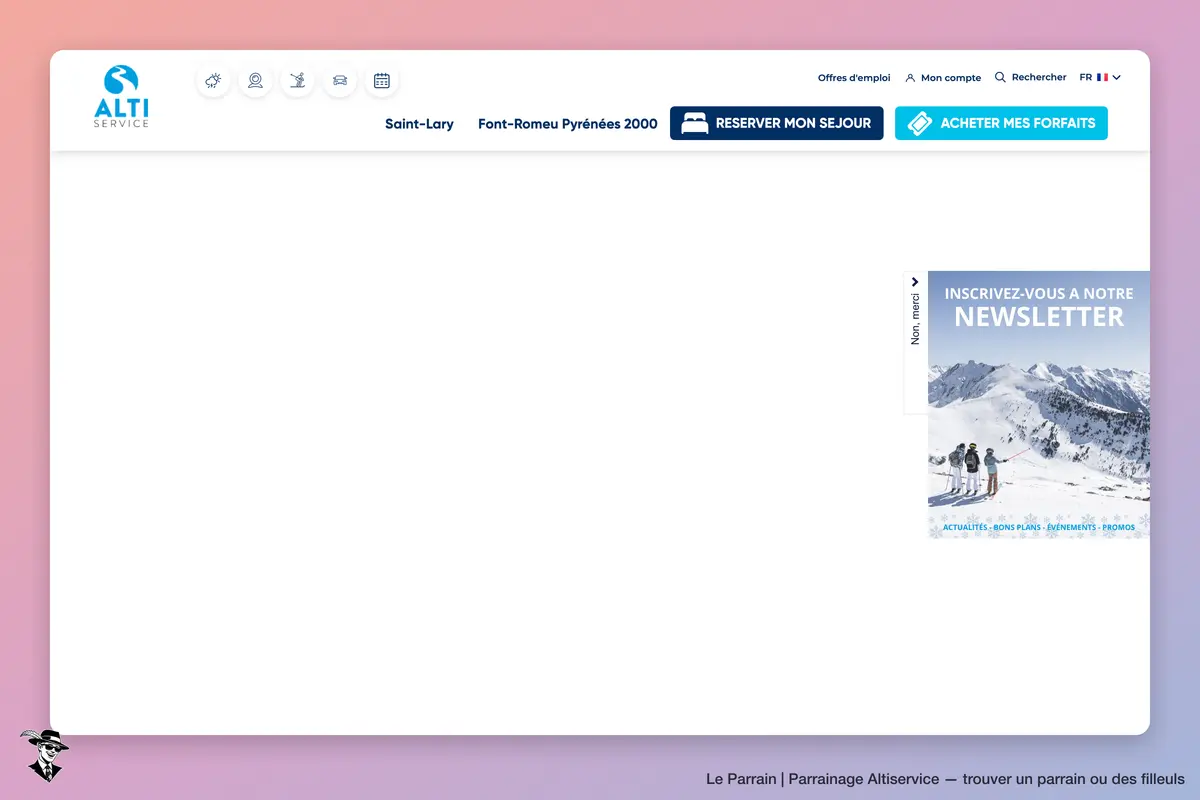Image resolution: width=1200 pixels, height=800 pixels.
Task: Open the Offres d'emploi link
Action: [854, 78]
